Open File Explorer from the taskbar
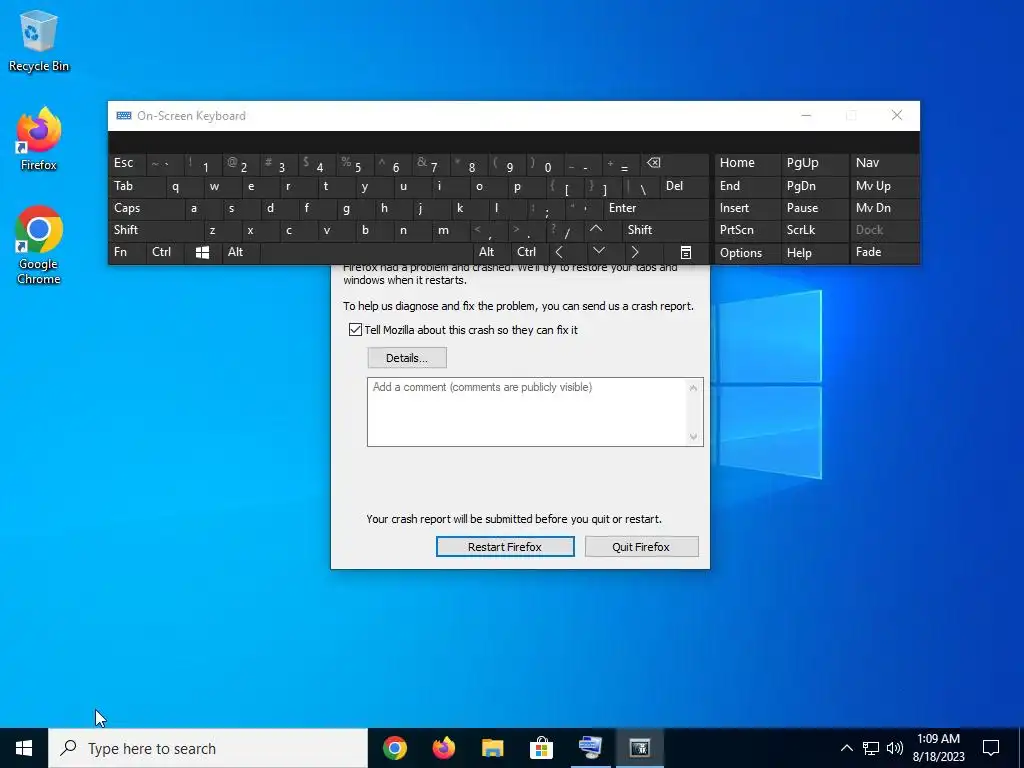 pos(492,748)
